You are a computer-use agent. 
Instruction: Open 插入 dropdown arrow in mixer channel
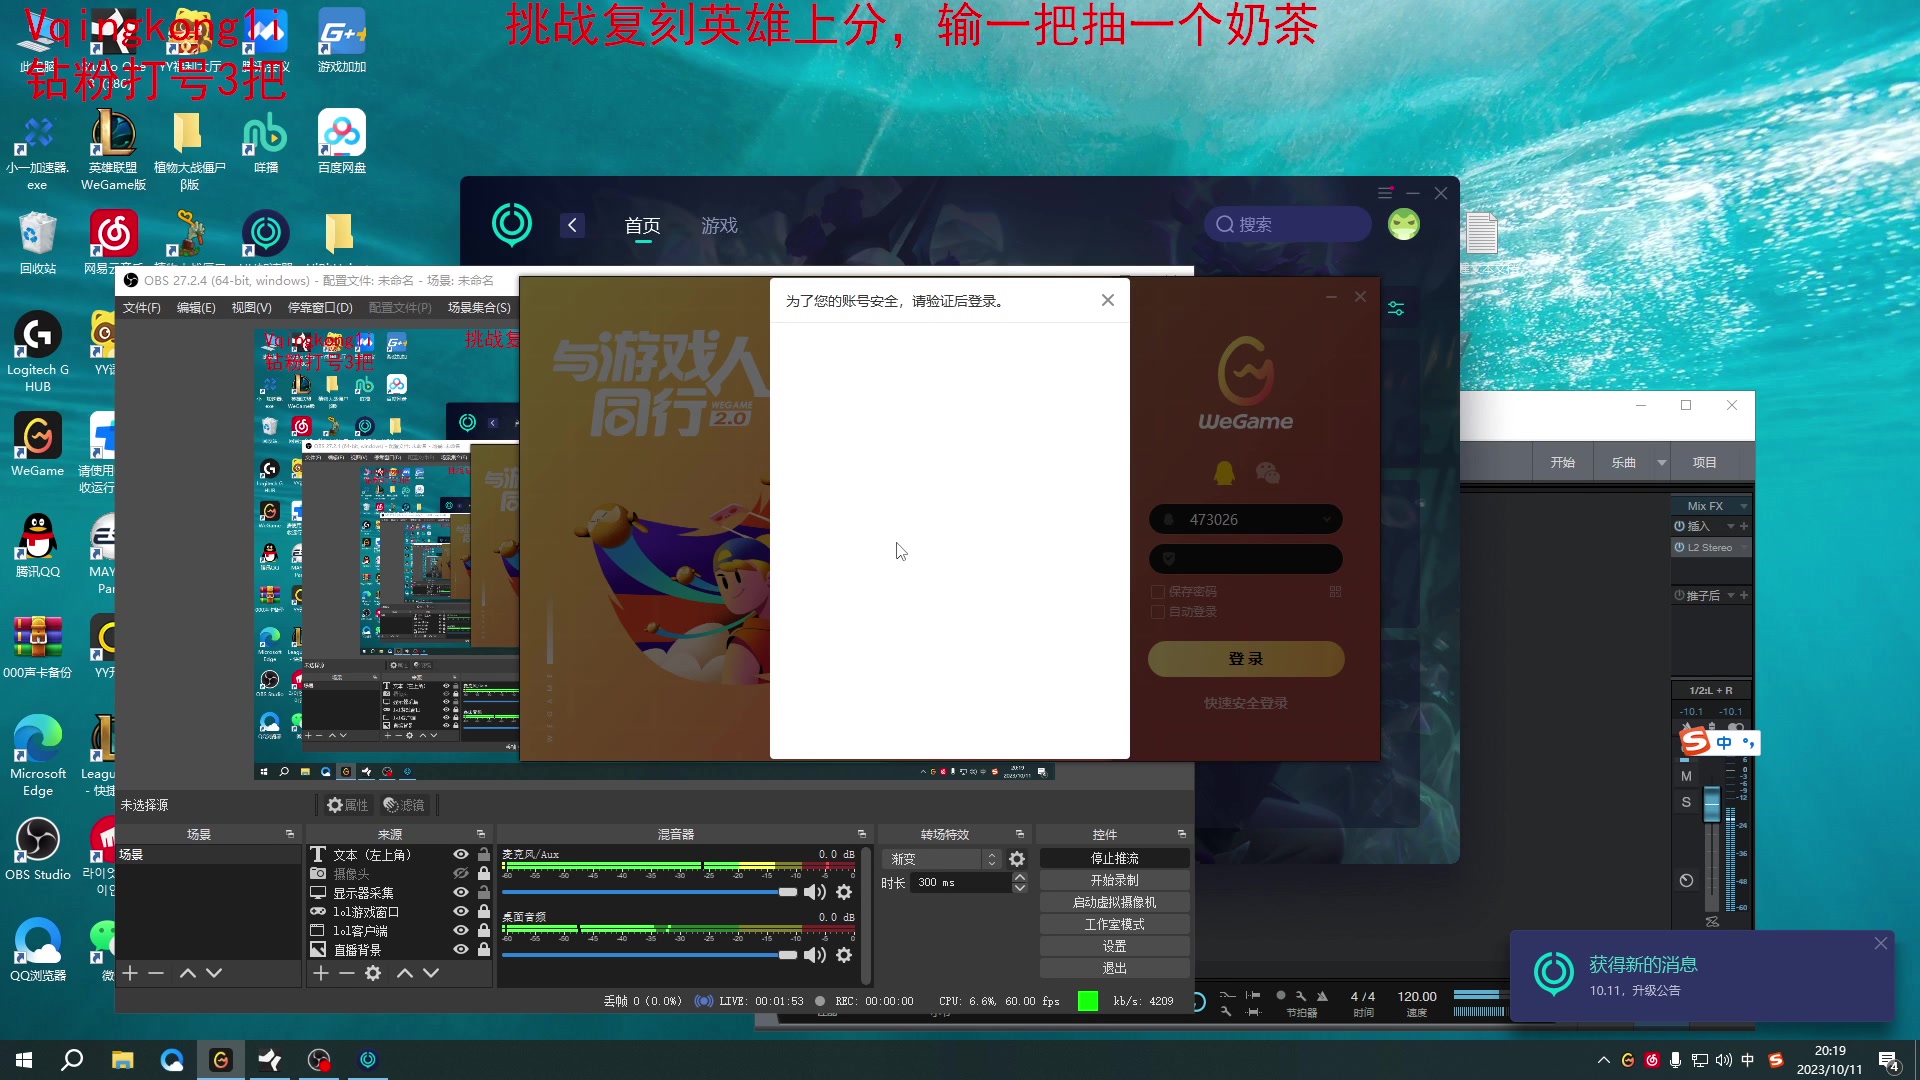1731,526
